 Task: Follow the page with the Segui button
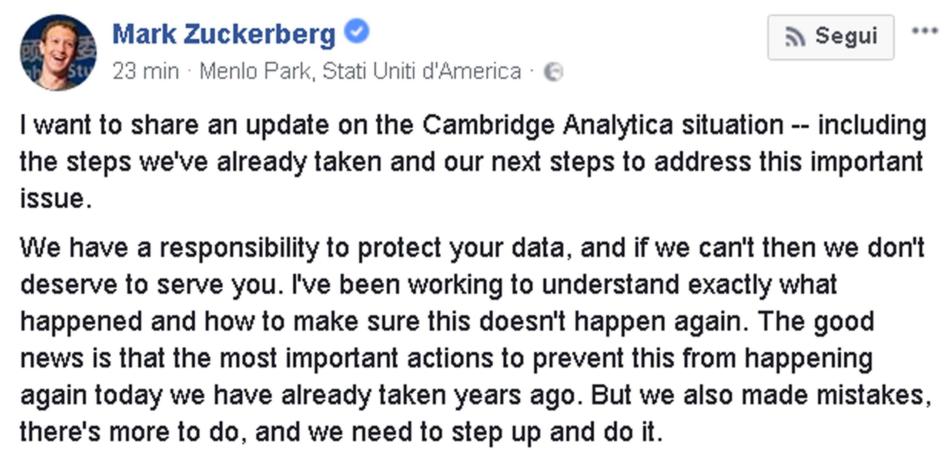coord(831,37)
